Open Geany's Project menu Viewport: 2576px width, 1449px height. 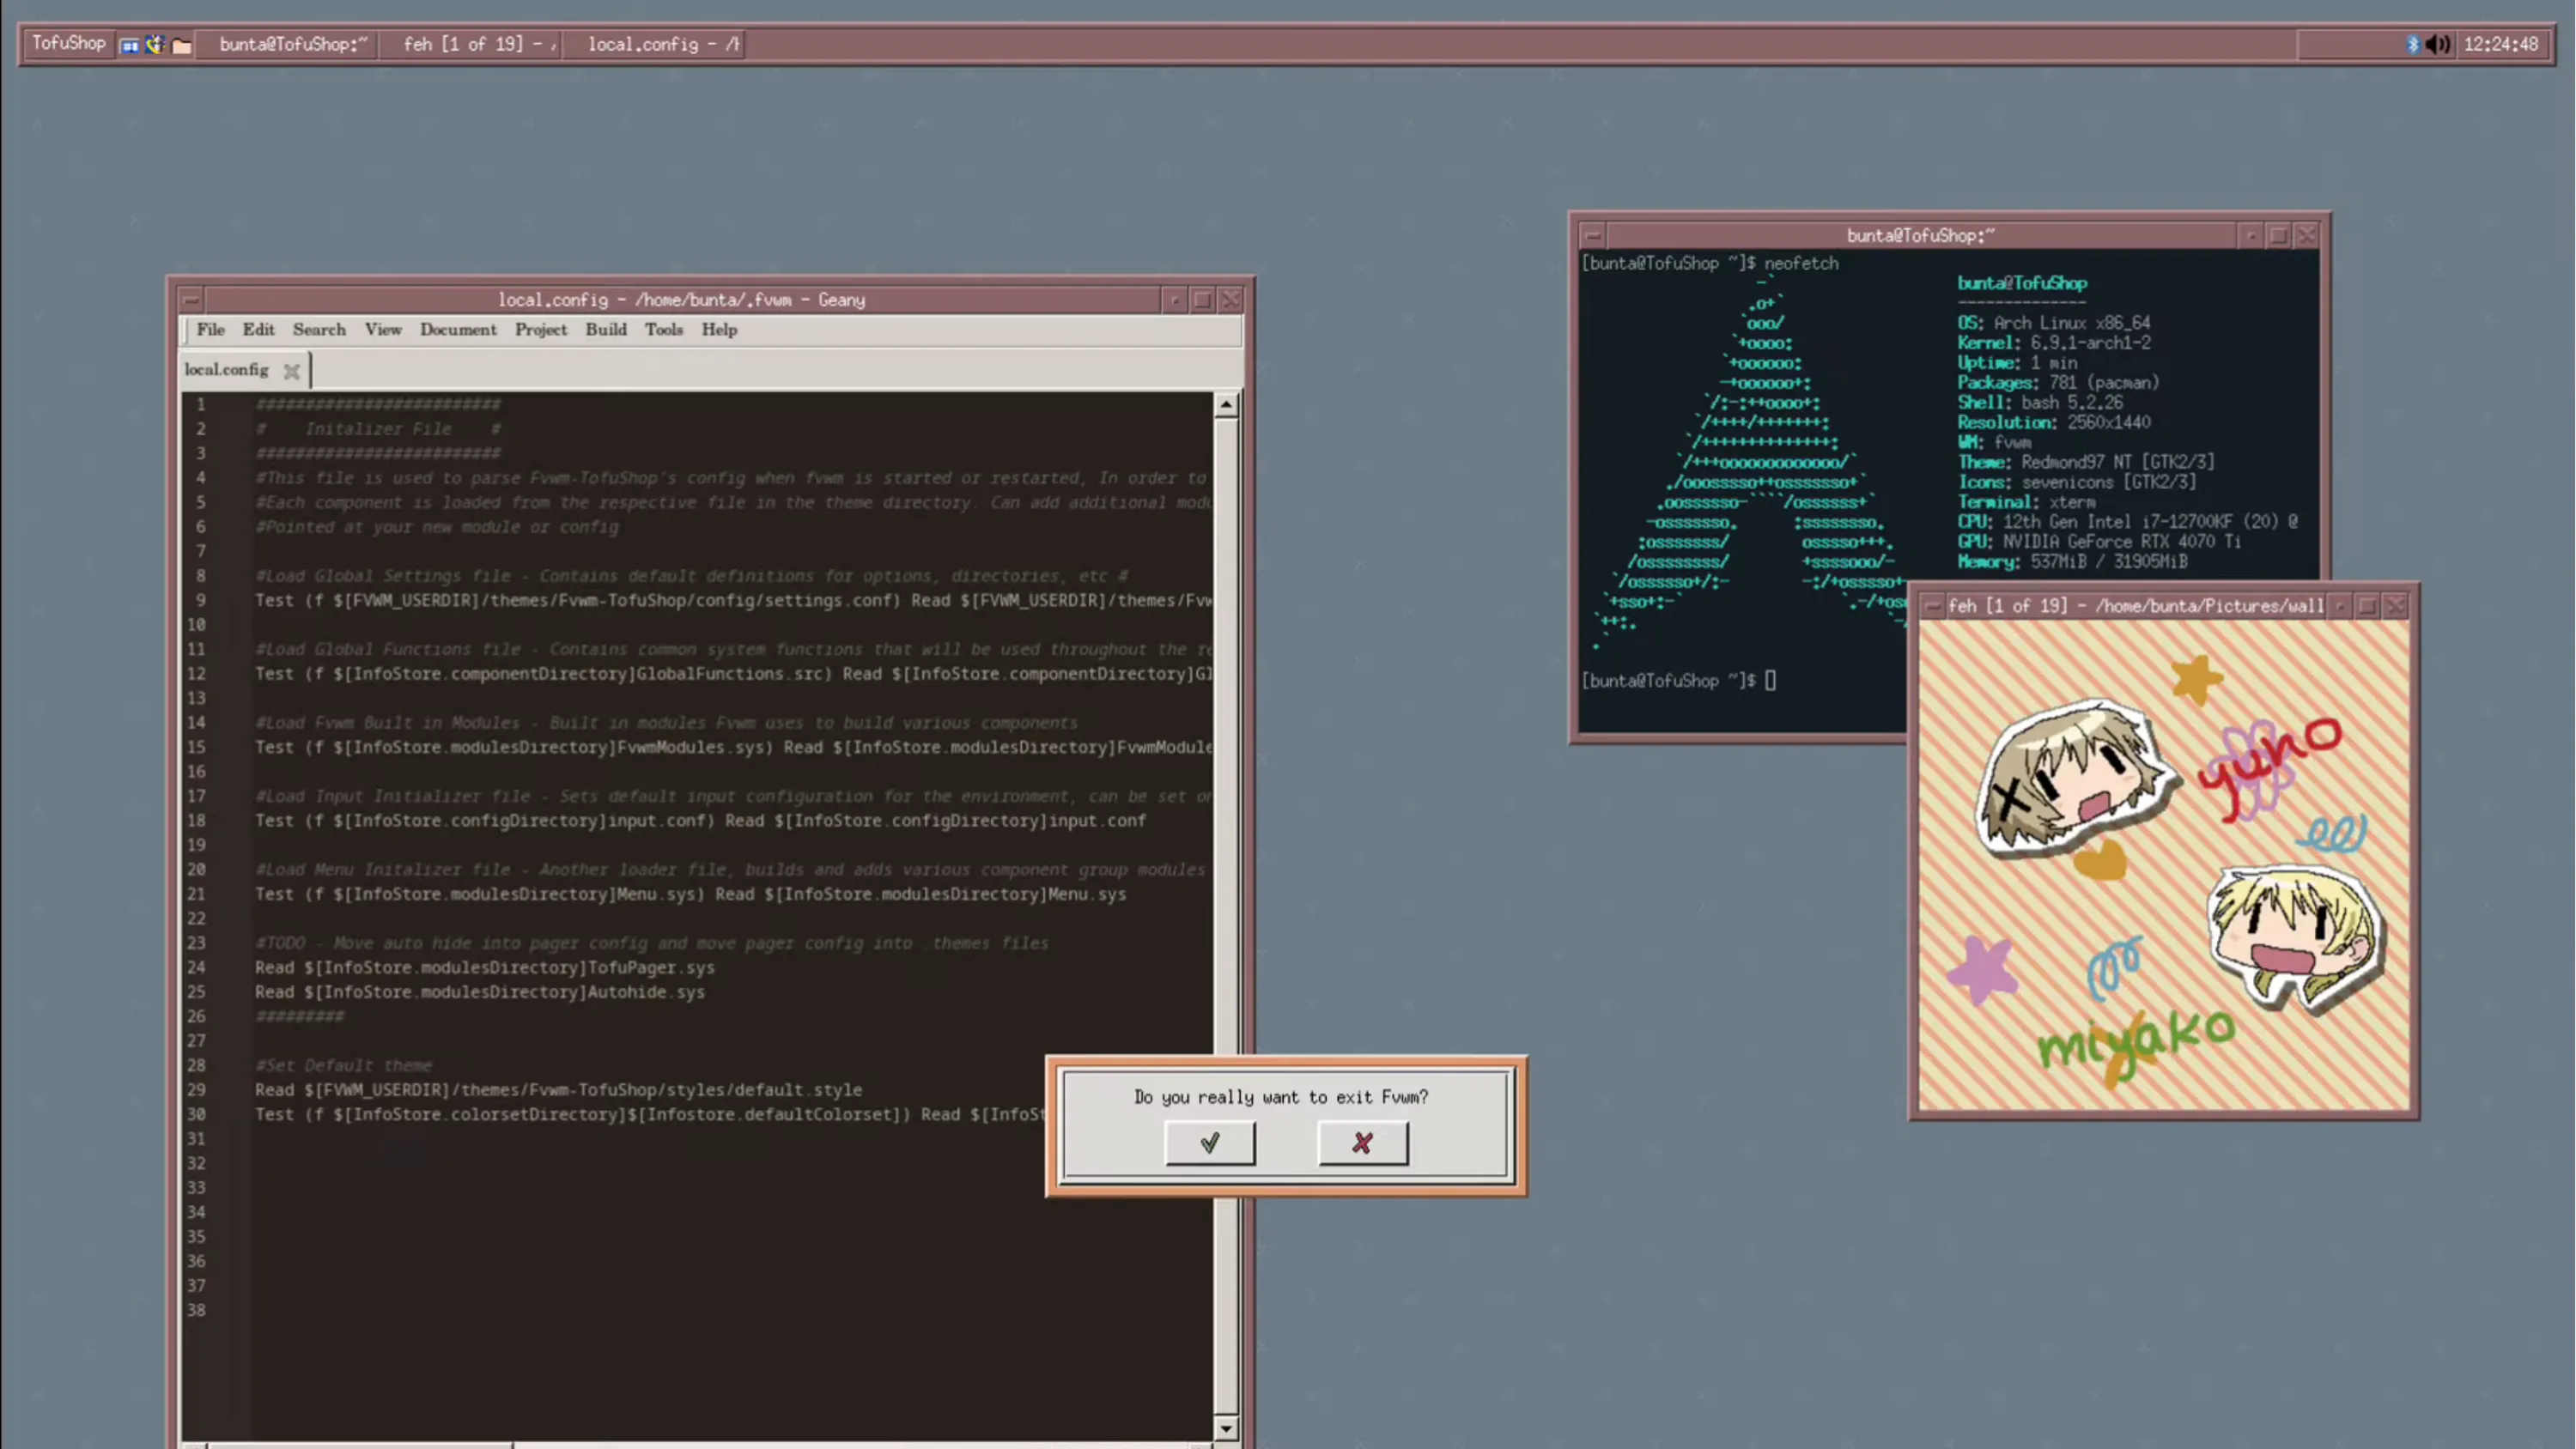click(x=541, y=330)
